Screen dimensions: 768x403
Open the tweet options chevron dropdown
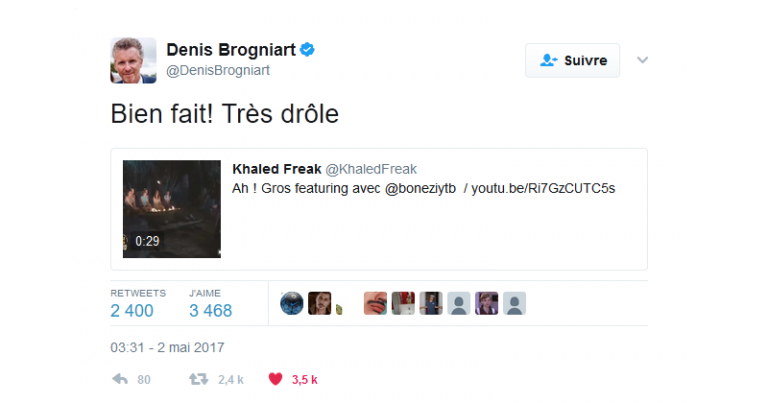click(x=643, y=60)
